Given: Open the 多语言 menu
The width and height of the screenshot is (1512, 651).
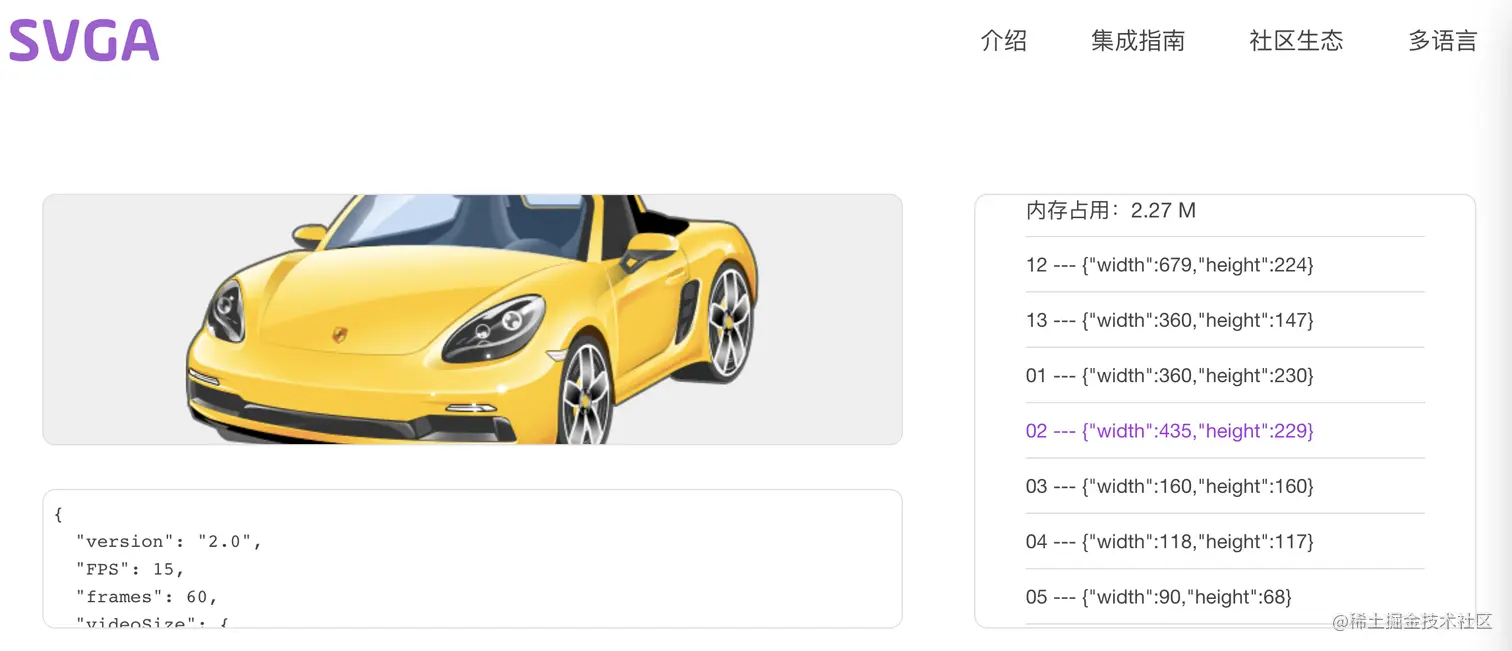Looking at the screenshot, I should click(x=1443, y=41).
